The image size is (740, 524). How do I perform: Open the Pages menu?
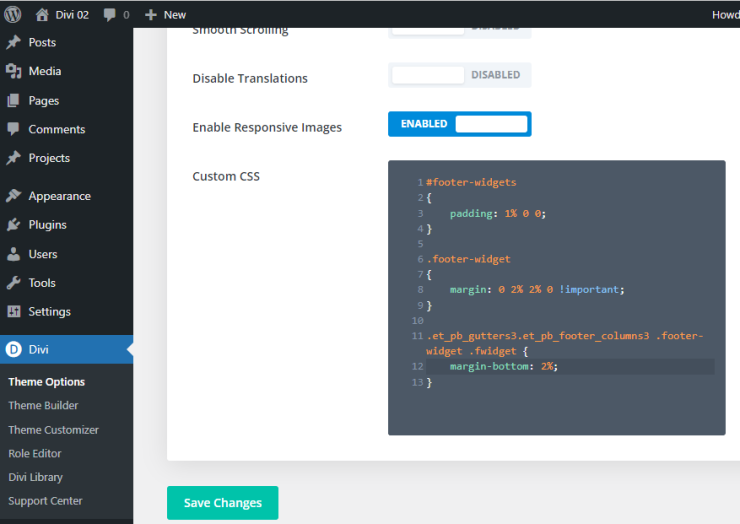67,101
